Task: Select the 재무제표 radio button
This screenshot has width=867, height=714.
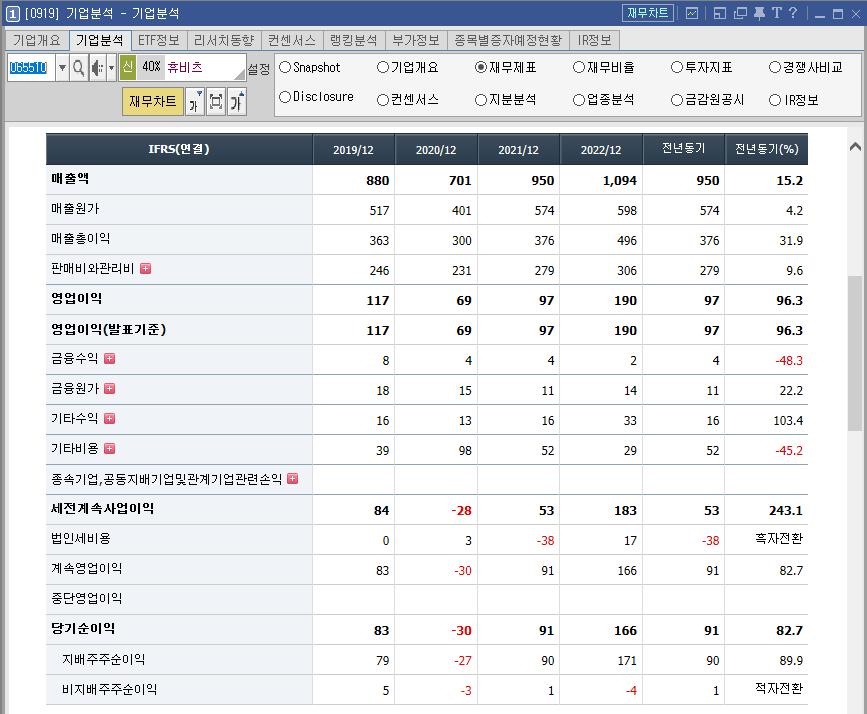Action: pyautogui.click(x=481, y=67)
